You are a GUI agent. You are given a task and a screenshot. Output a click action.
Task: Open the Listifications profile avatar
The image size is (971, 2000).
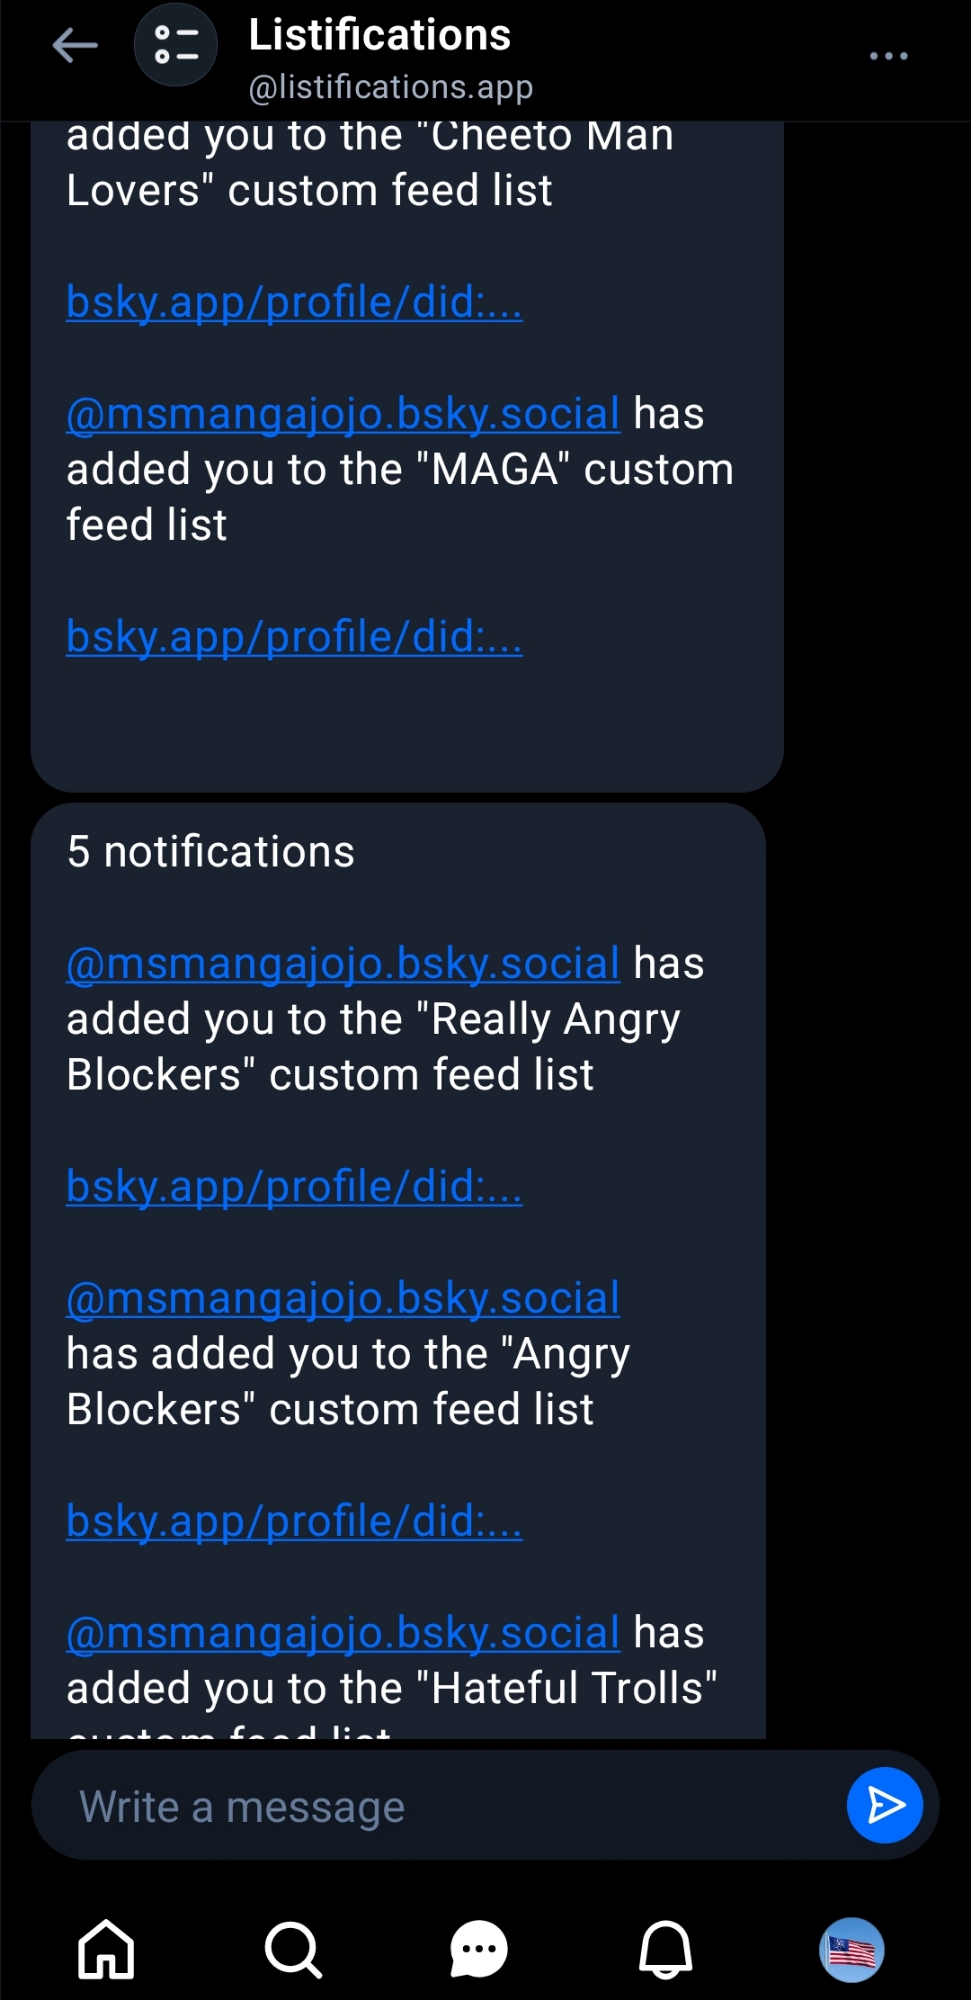click(x=176, y=46)
